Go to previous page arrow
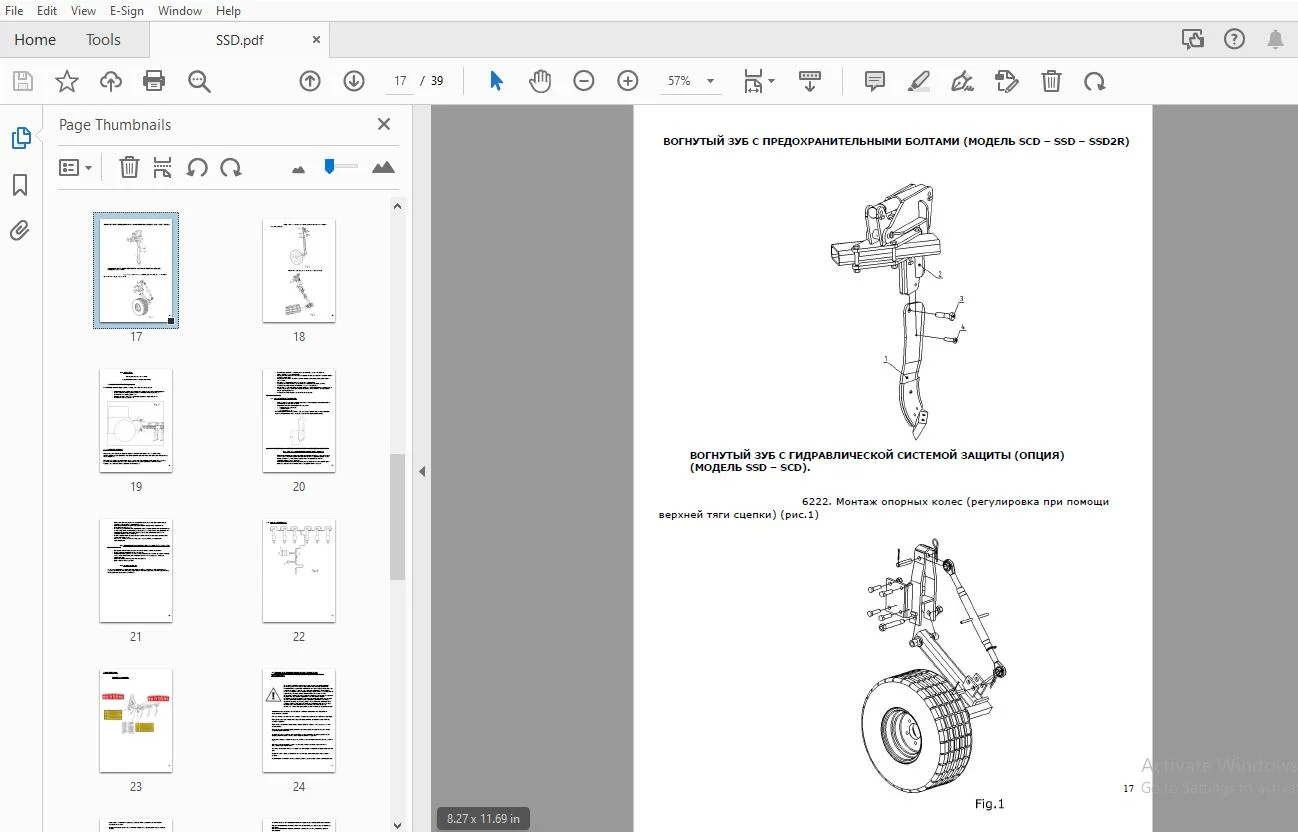 pos(310,81)
